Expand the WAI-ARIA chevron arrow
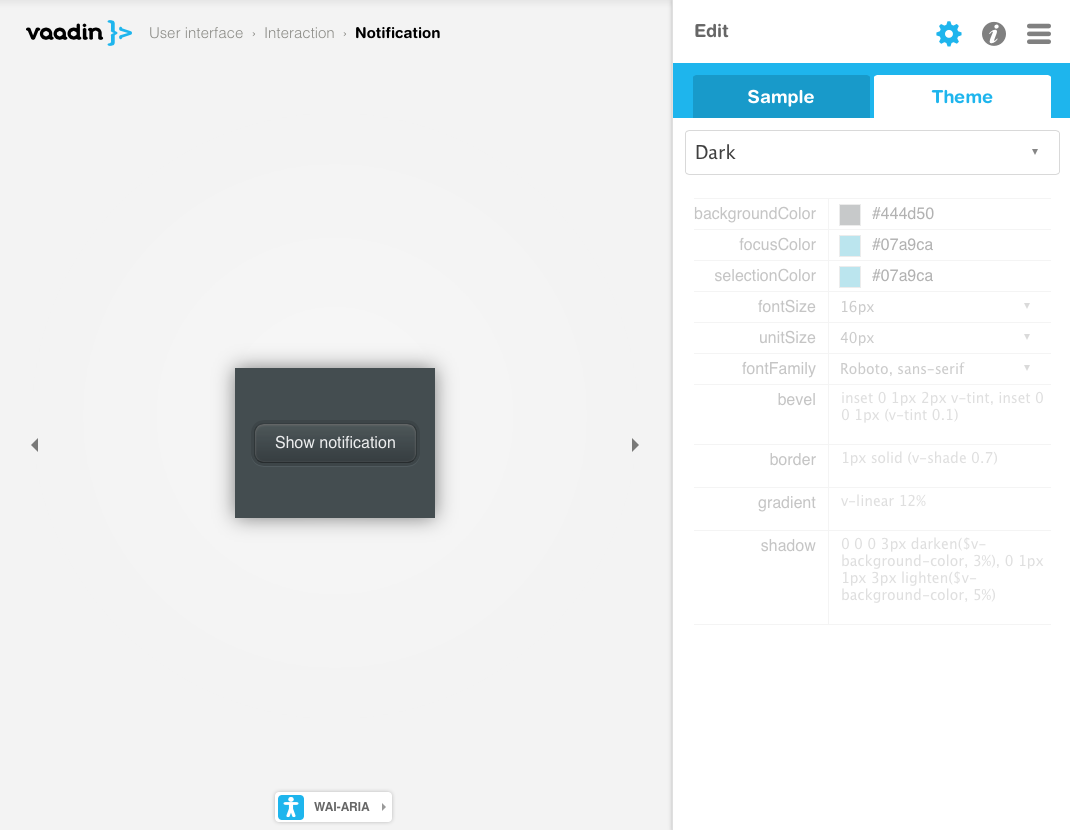1070x830 pixels. click(x=384, y=807)
